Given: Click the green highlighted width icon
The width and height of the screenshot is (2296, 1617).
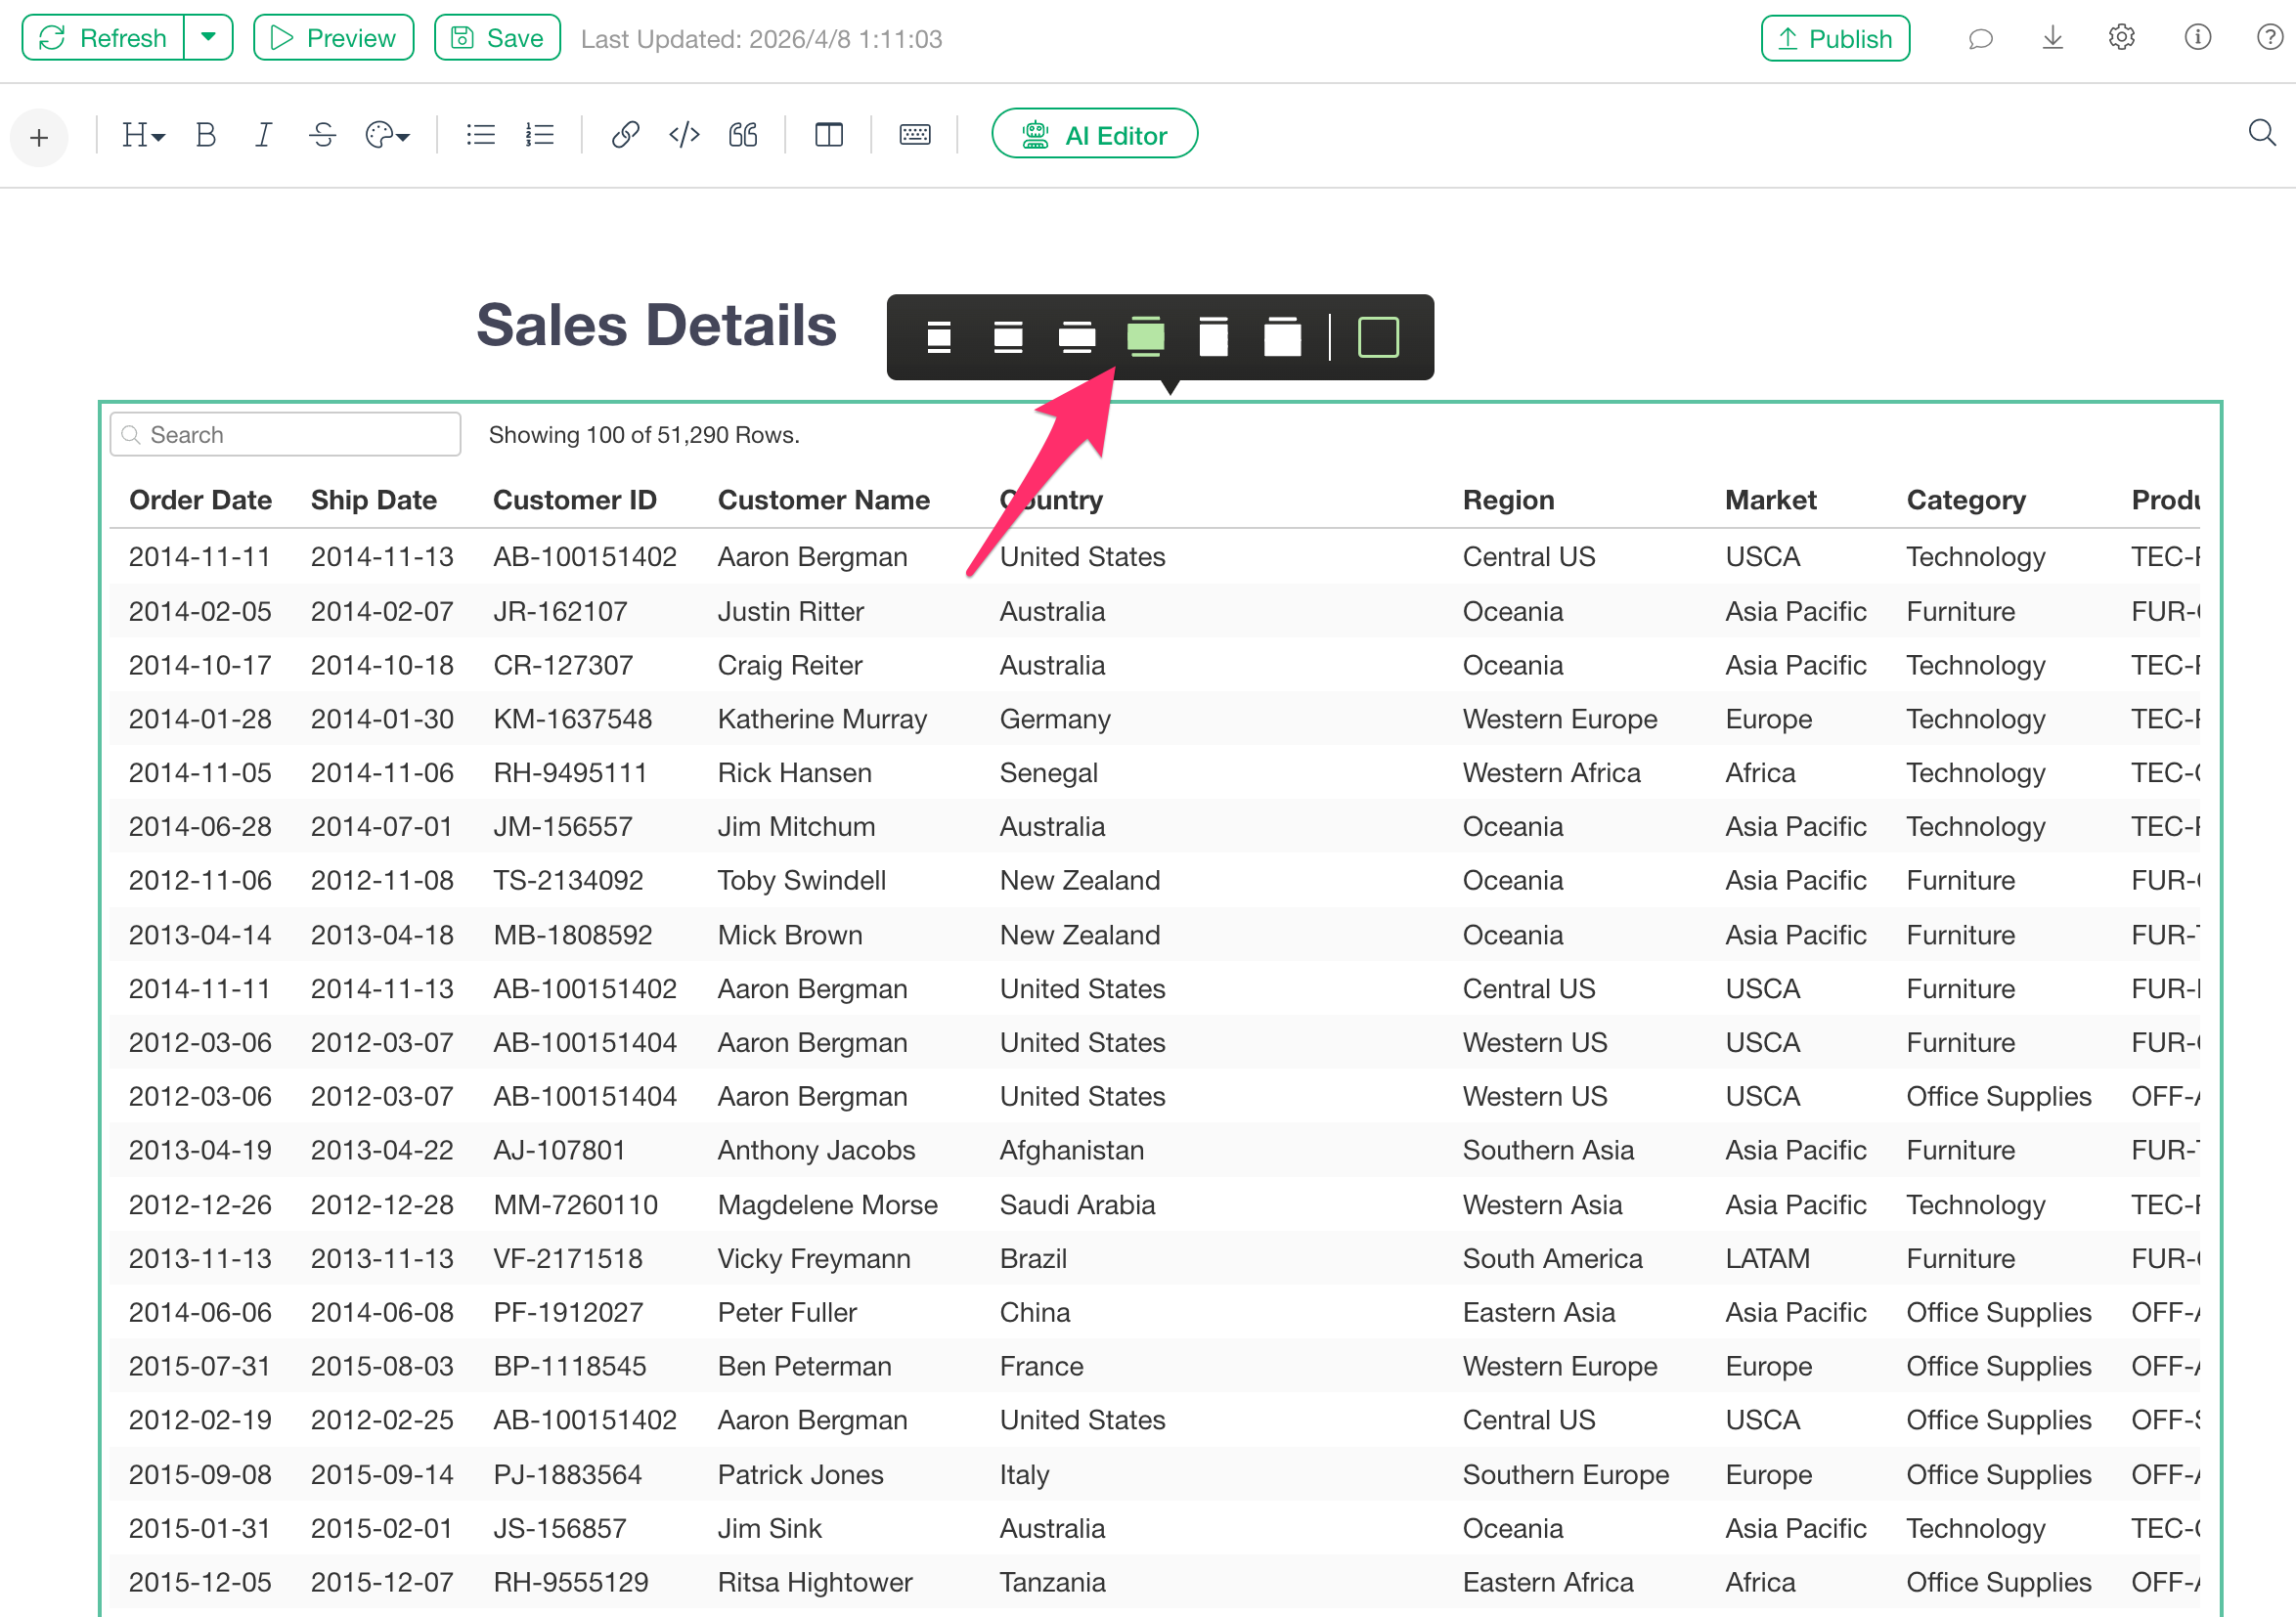Looking at the screenshot, I should pos(1145,337).
